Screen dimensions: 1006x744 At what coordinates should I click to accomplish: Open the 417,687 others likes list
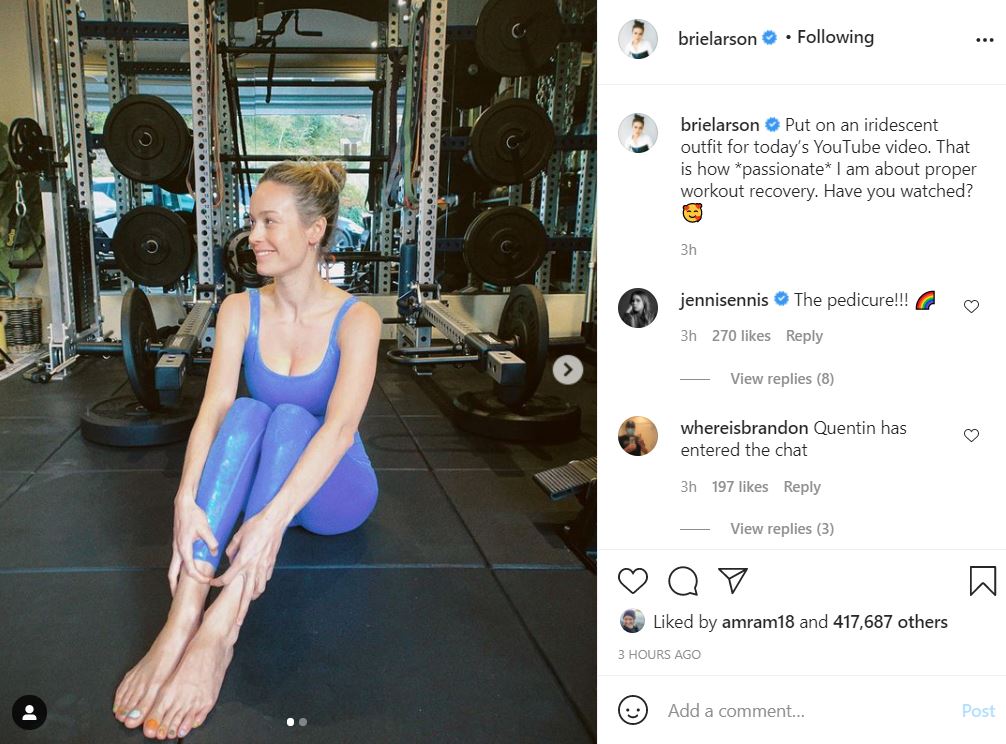890,622
